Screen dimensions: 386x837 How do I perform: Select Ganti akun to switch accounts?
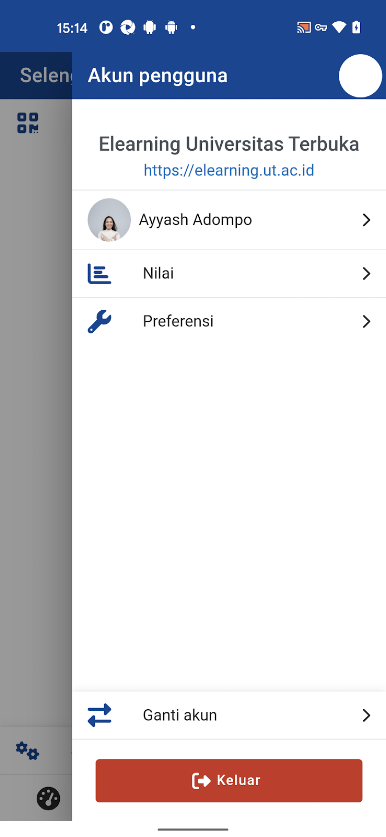coord(229,715)
